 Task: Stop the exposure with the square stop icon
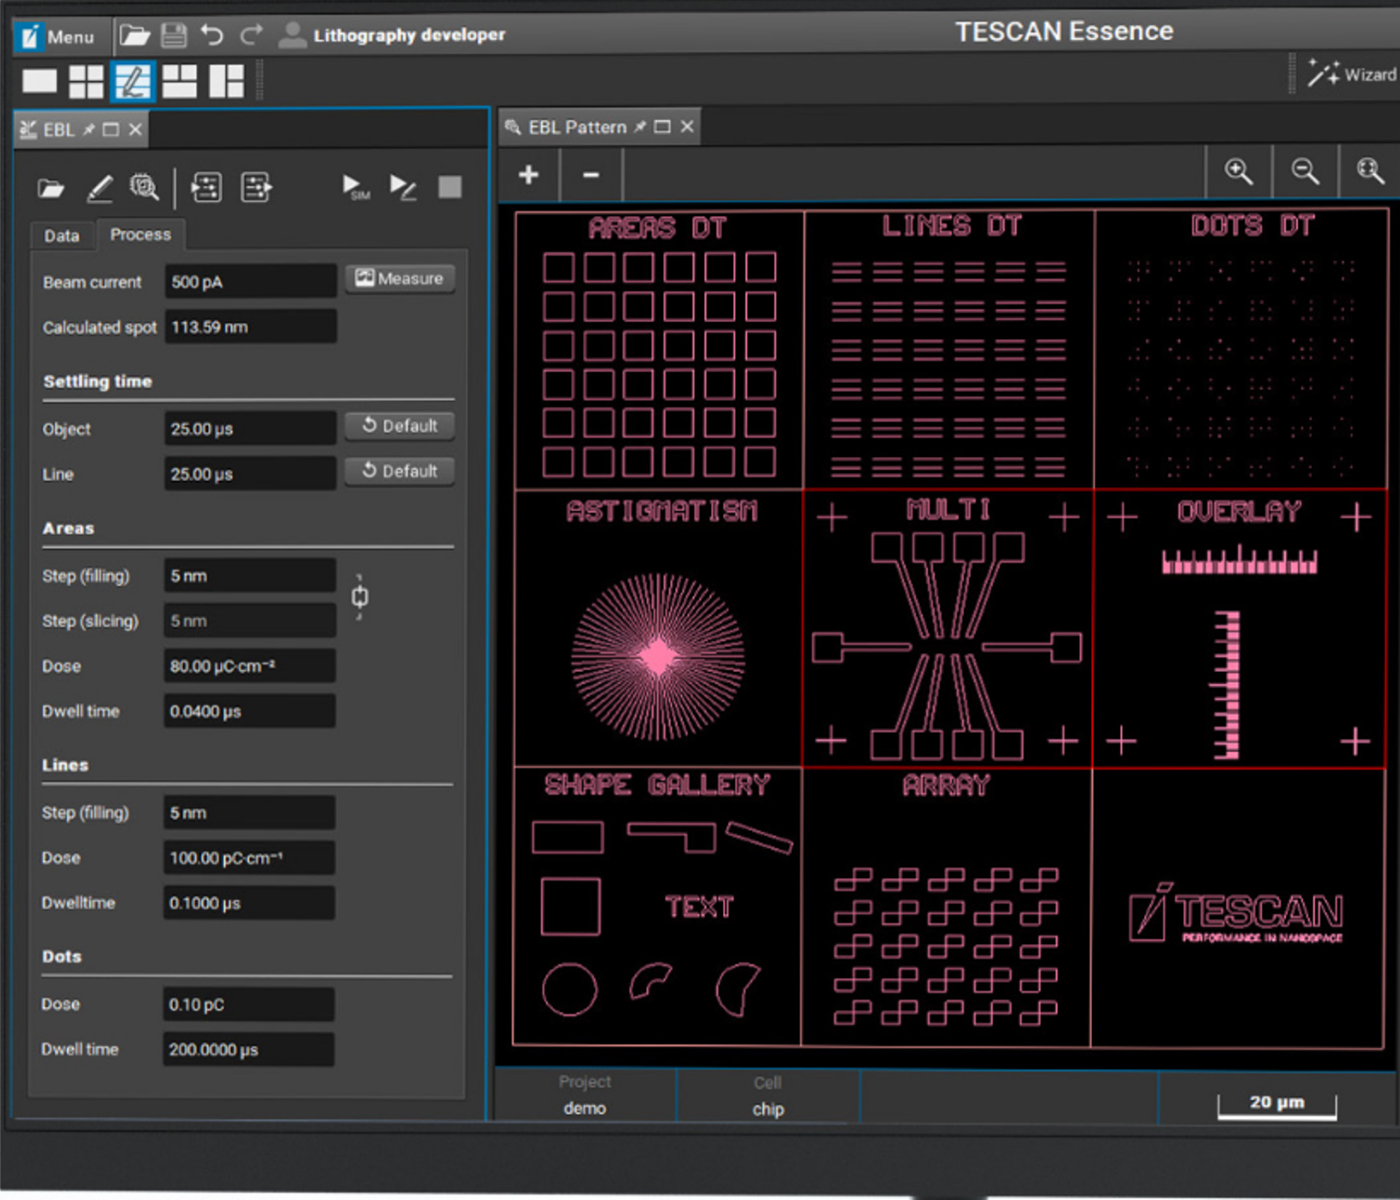(x=449, y=188)
